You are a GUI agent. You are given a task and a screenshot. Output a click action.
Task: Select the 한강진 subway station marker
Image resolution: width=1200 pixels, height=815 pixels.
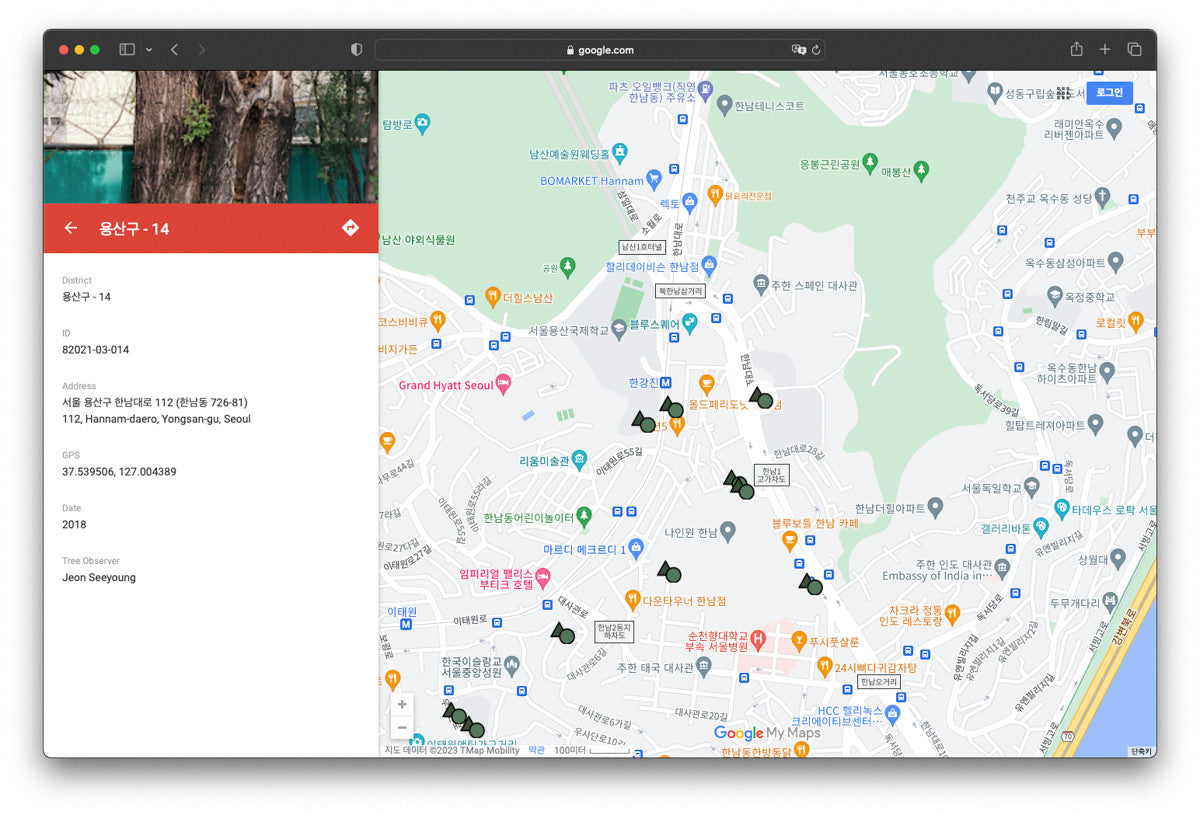(665, 383)
